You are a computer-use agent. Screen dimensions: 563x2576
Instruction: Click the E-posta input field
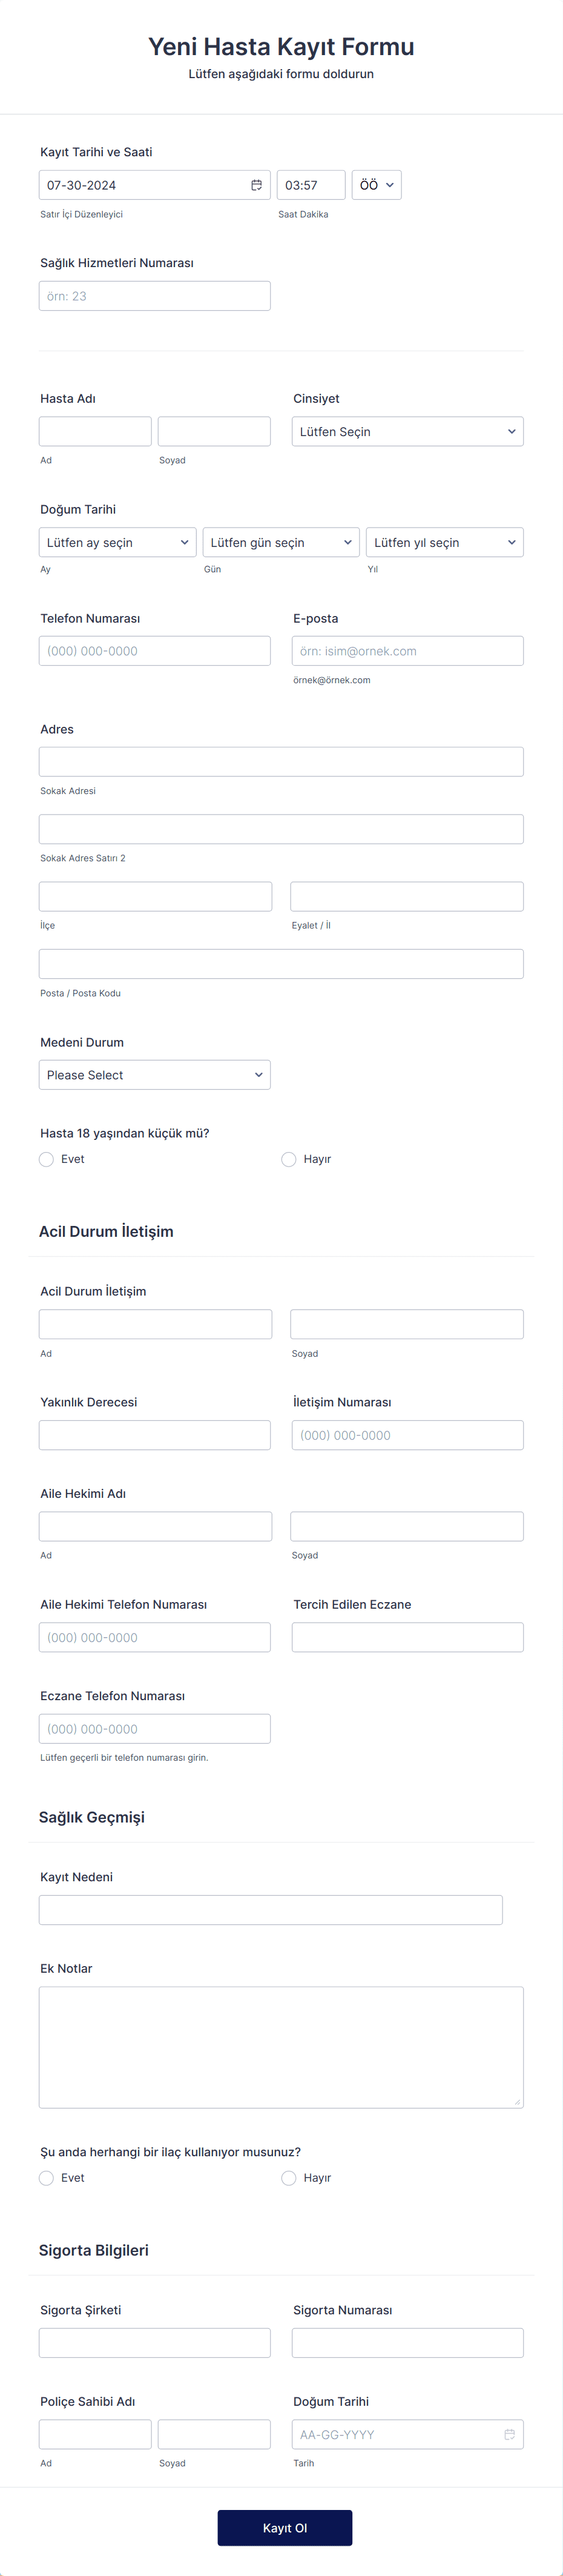click(x=407, y=651)
